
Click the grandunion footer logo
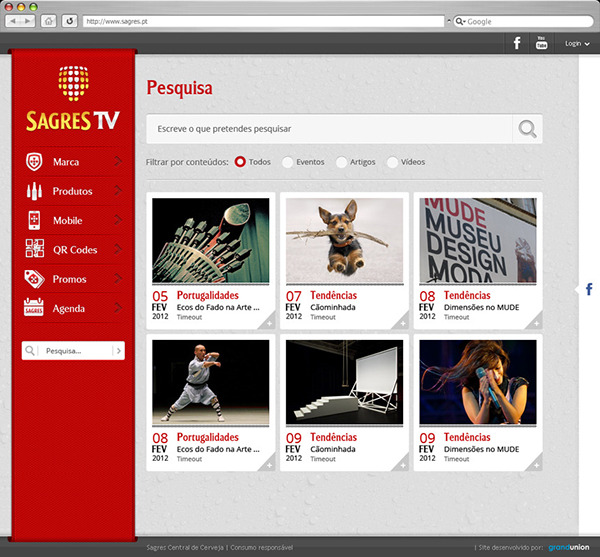[x=569, y=547]
